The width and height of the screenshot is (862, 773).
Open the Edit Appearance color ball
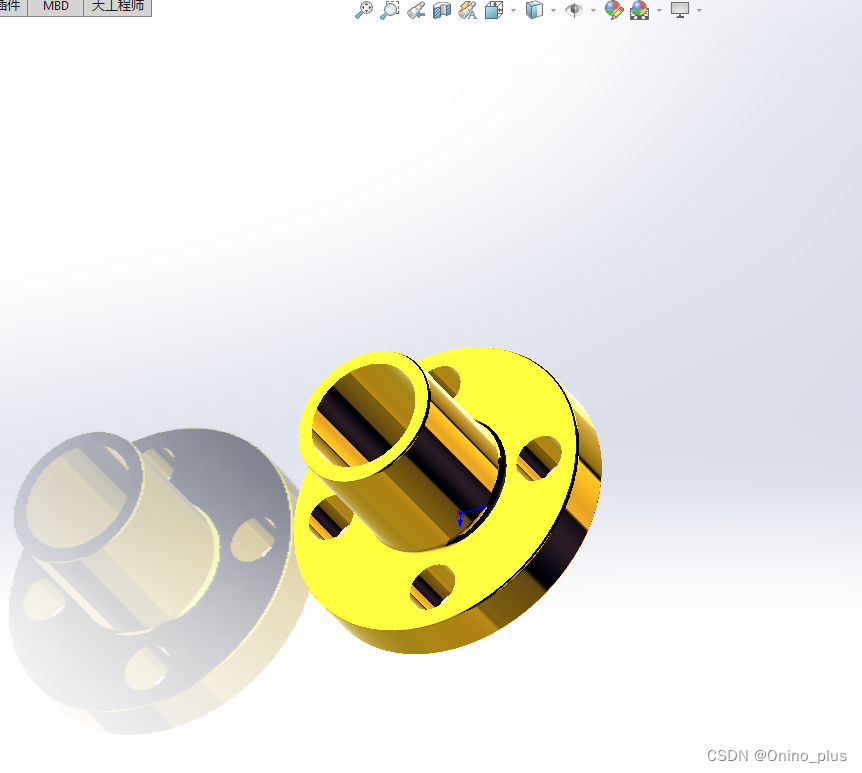614,10
